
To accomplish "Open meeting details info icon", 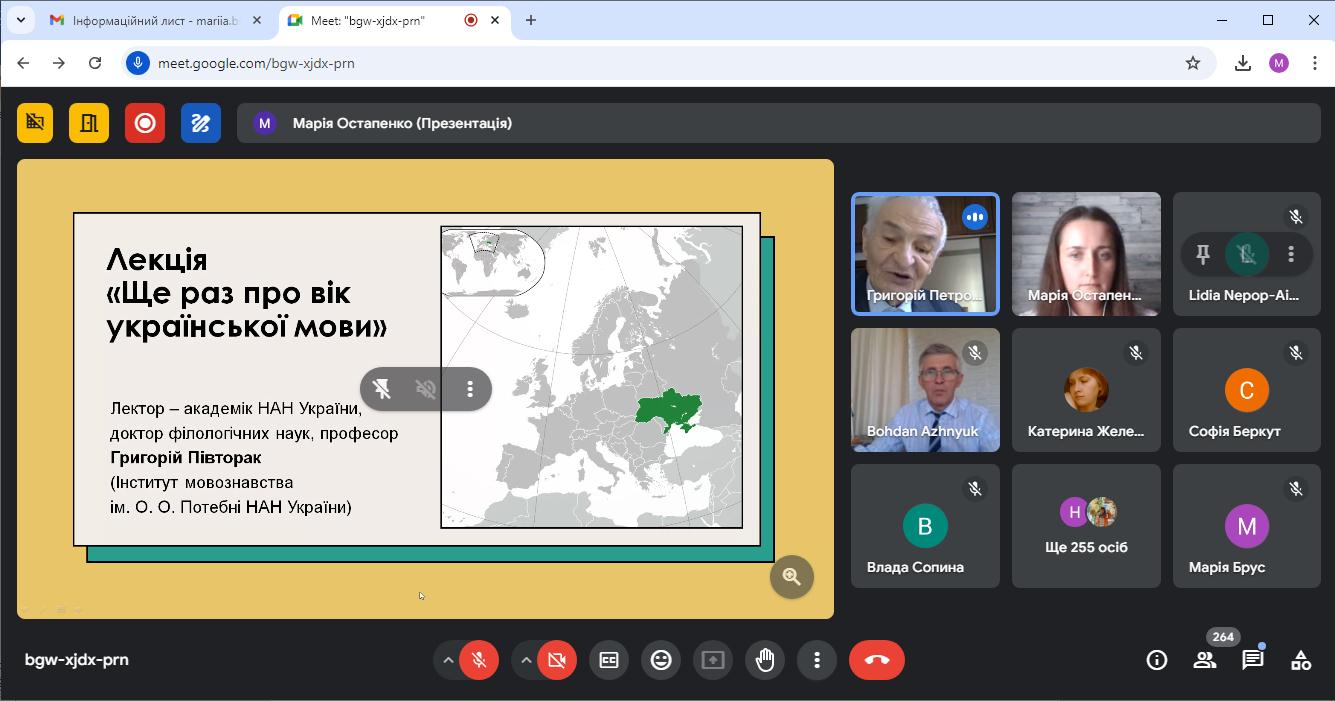I will pyautogui.click(x=1157, y=660).
